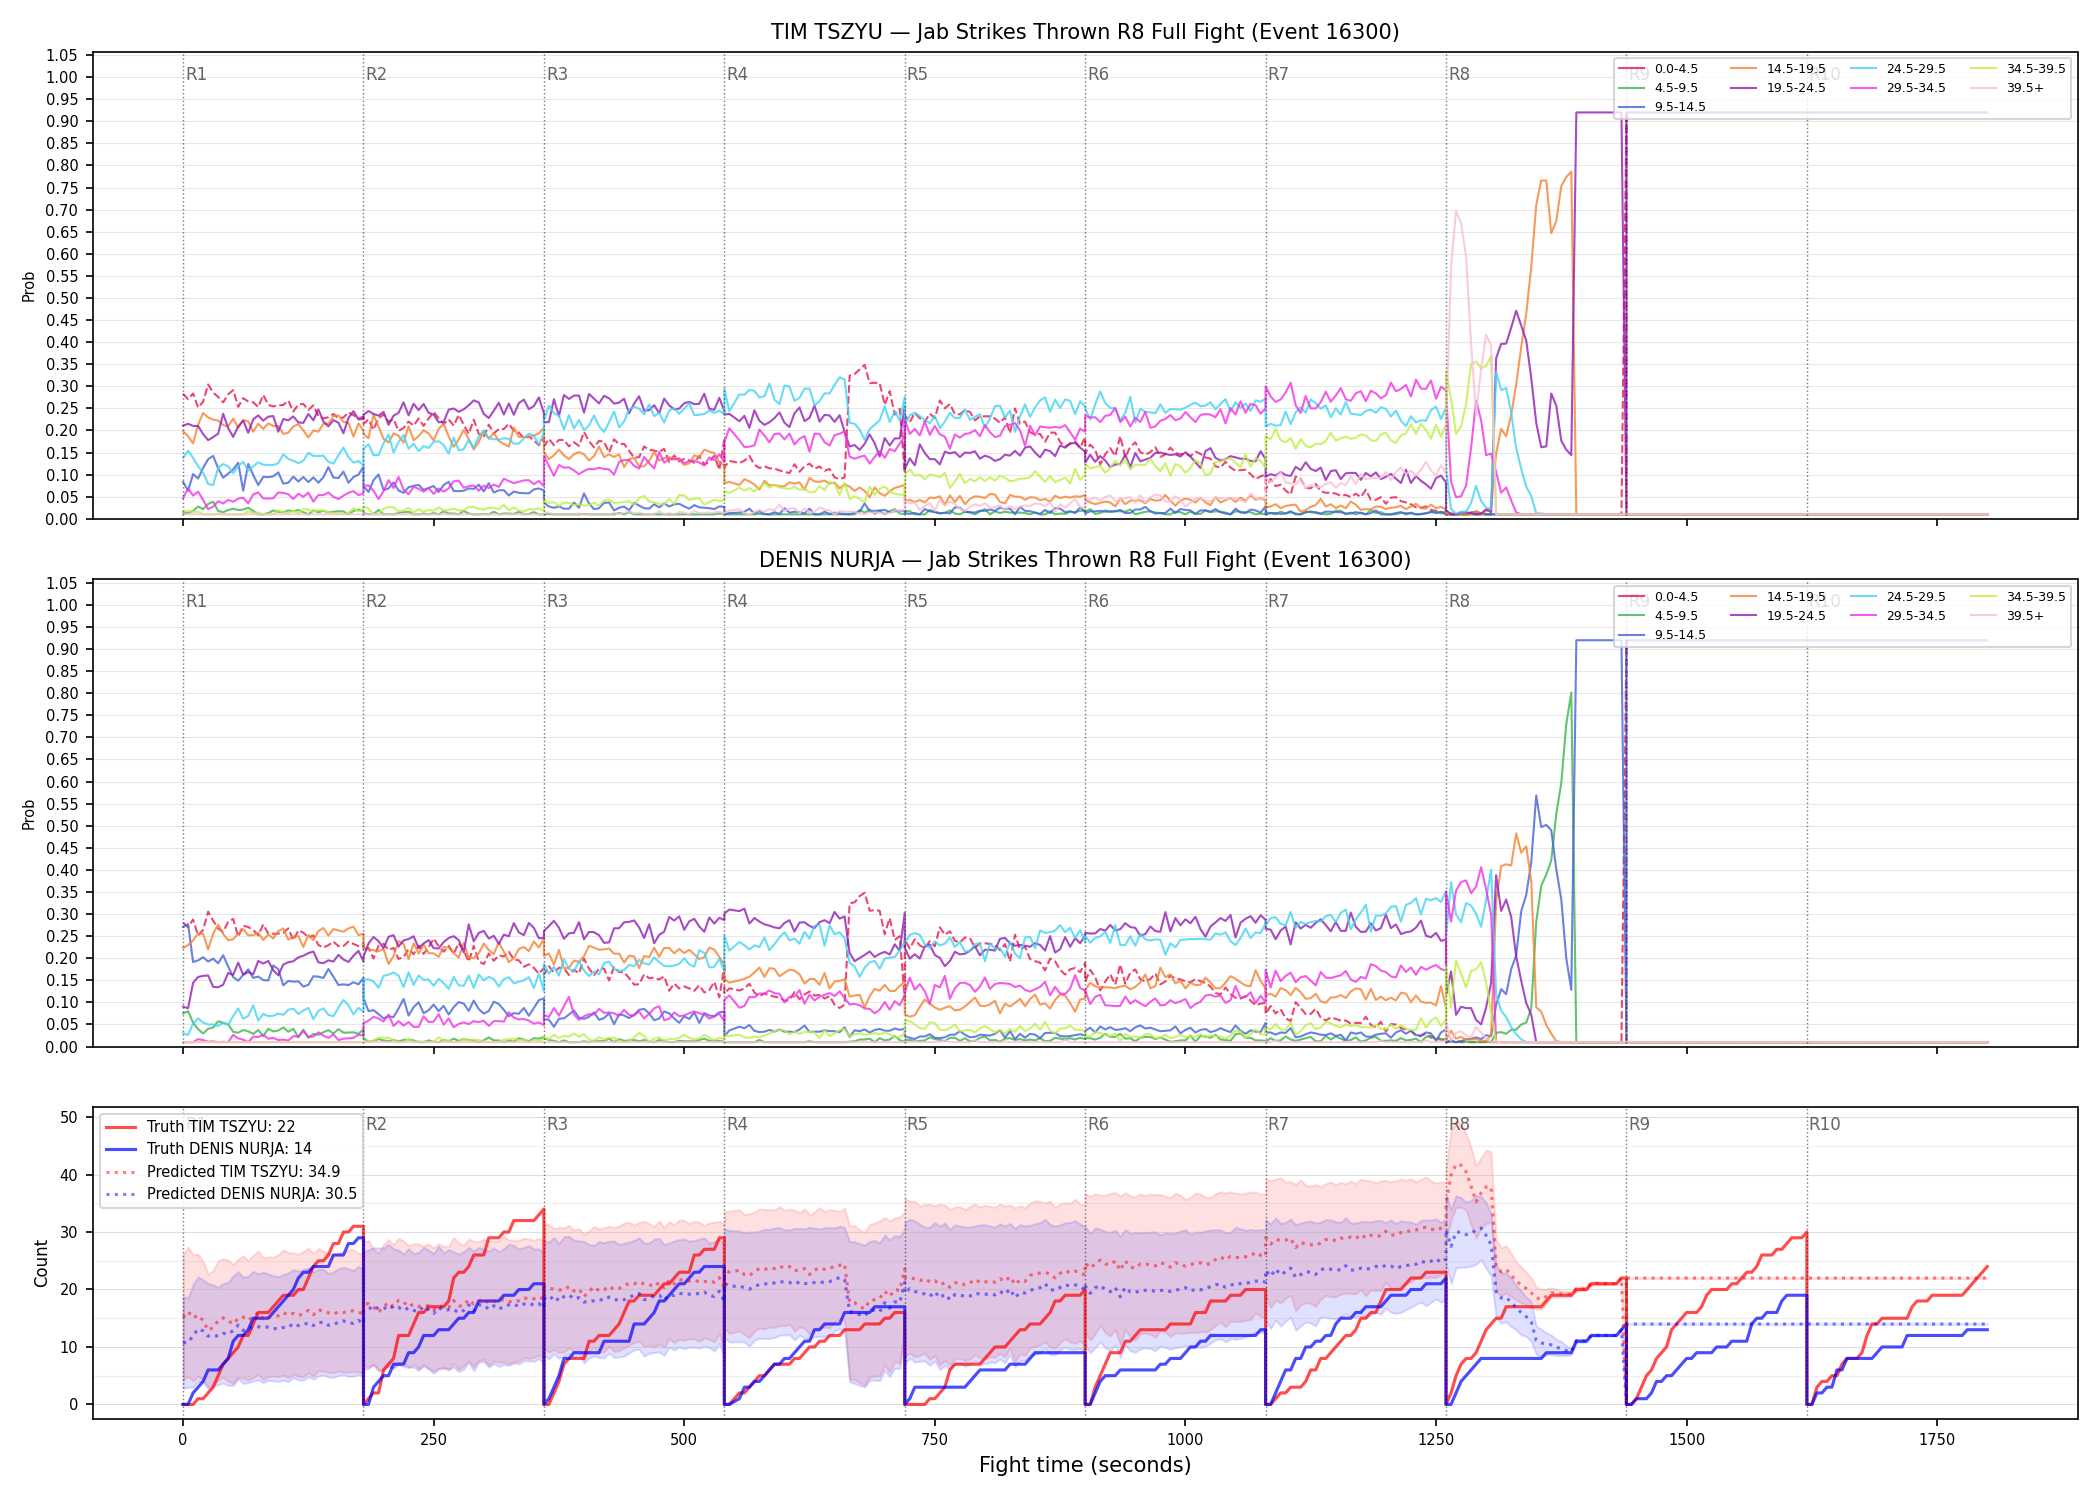Click '4.5-9.5' legend entry in TIM TSZYU chart

pos(1658,88)
